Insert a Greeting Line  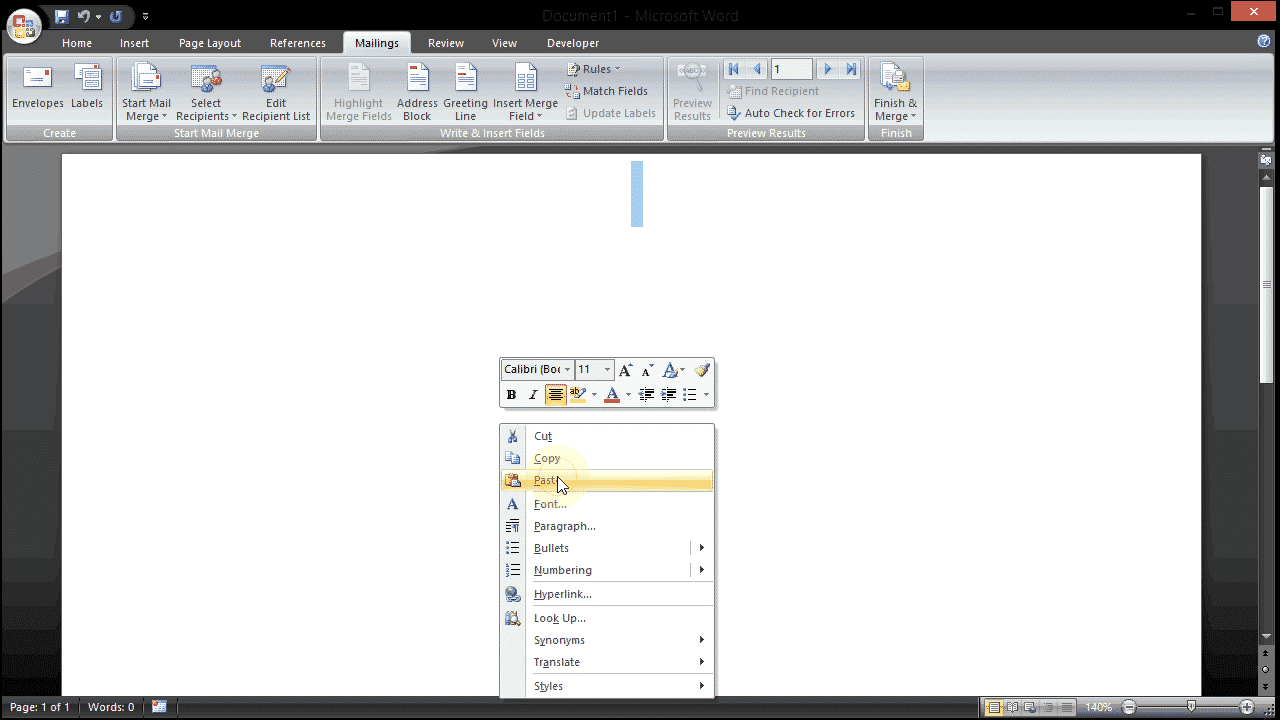tap(465, 92)
